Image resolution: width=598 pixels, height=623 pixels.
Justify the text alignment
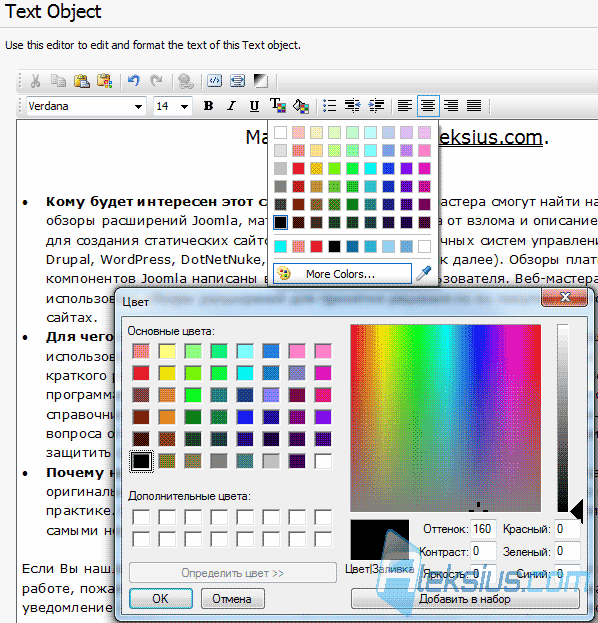click(x=474, y=106)
